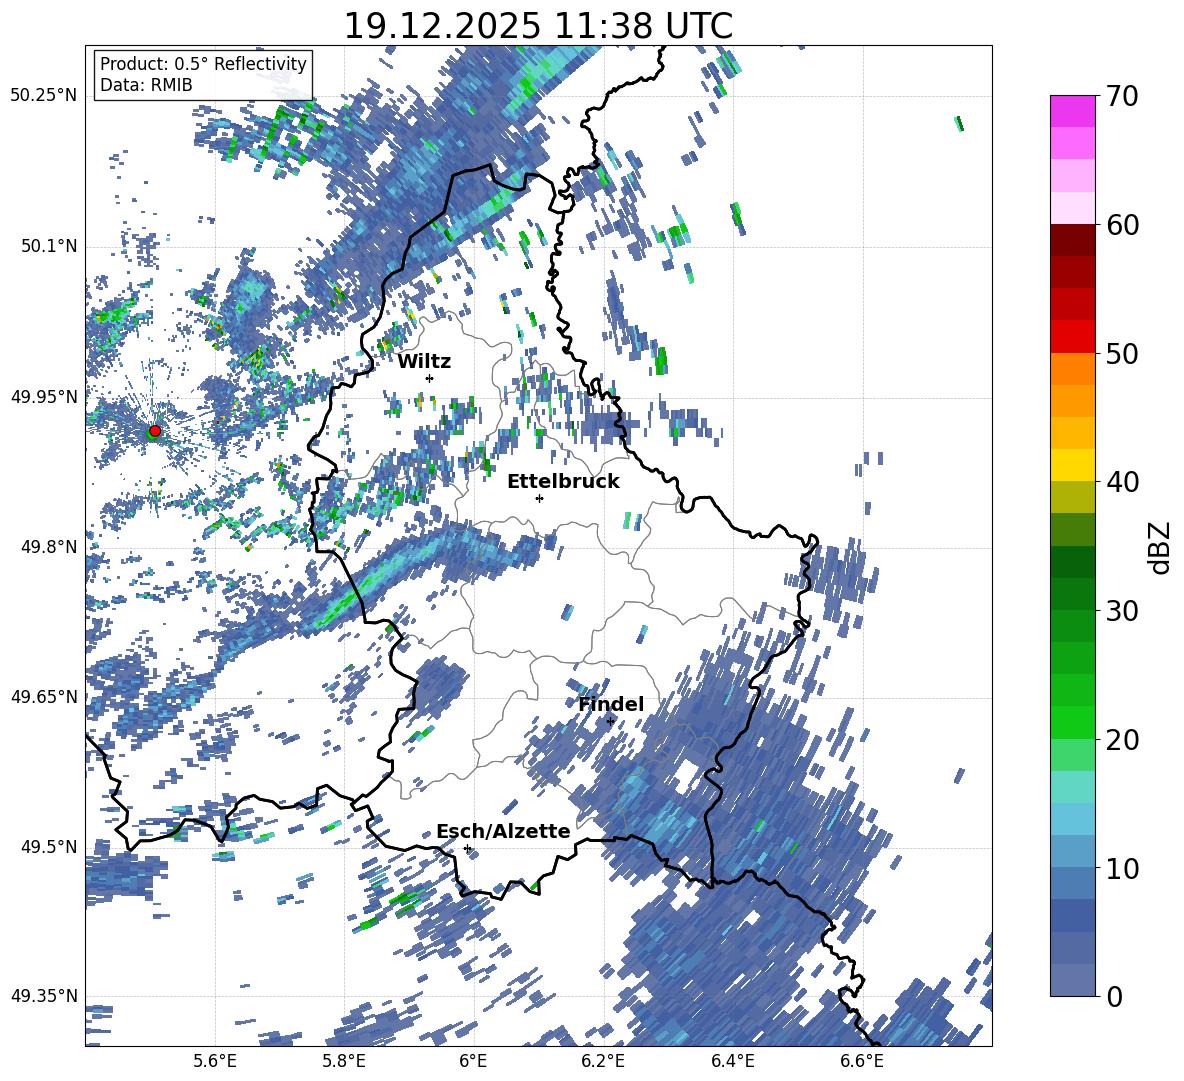Click the 6.6°E longitude label
The height and width of the screenshot is (1081, 1184).
862,1061
